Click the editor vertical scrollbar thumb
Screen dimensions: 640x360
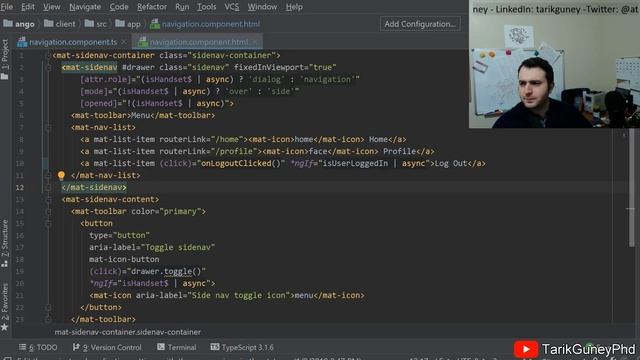click(632, 188)
